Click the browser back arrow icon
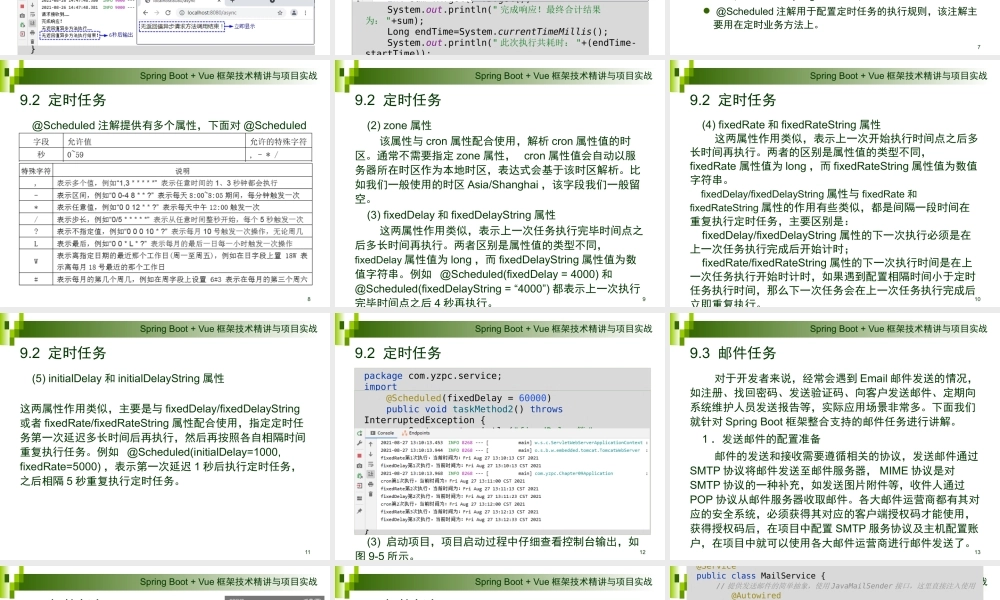The width and height of the screenshot is (1000, 600). [146, 12]
